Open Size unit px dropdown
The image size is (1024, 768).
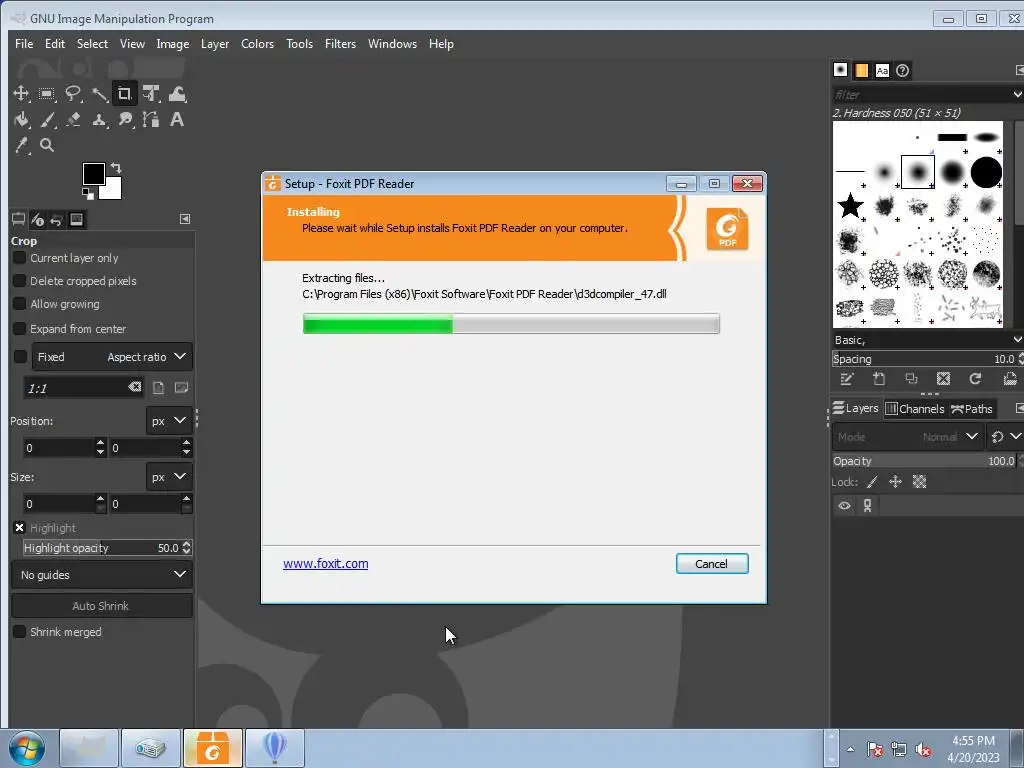[169, 477]
